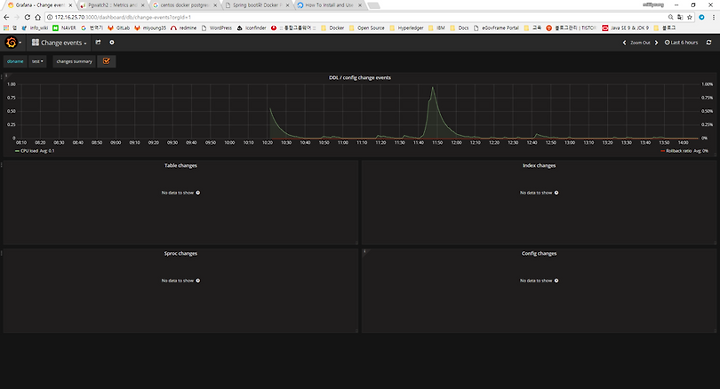
Task: Open the DDL / config change events panel title
Action: click(x=360, y=78)
